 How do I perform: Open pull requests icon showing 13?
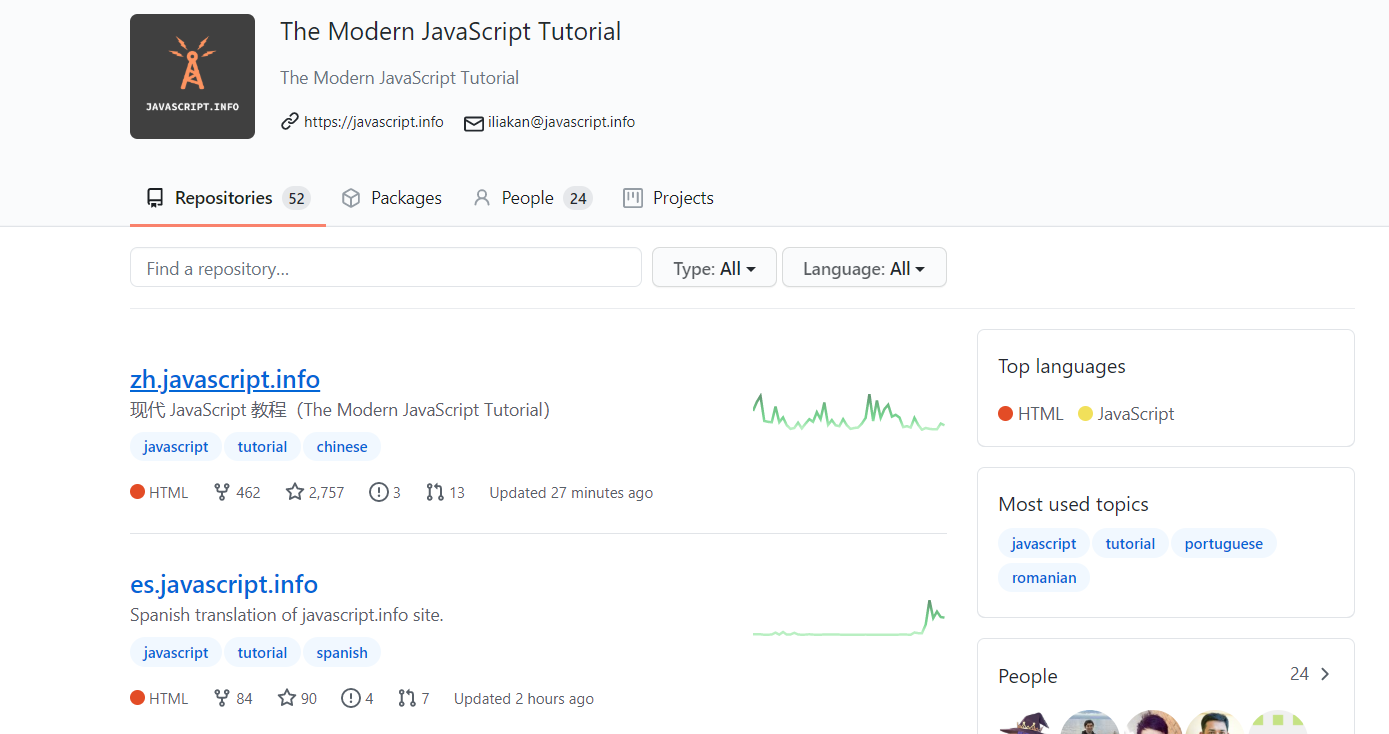[x=435, y=492]
